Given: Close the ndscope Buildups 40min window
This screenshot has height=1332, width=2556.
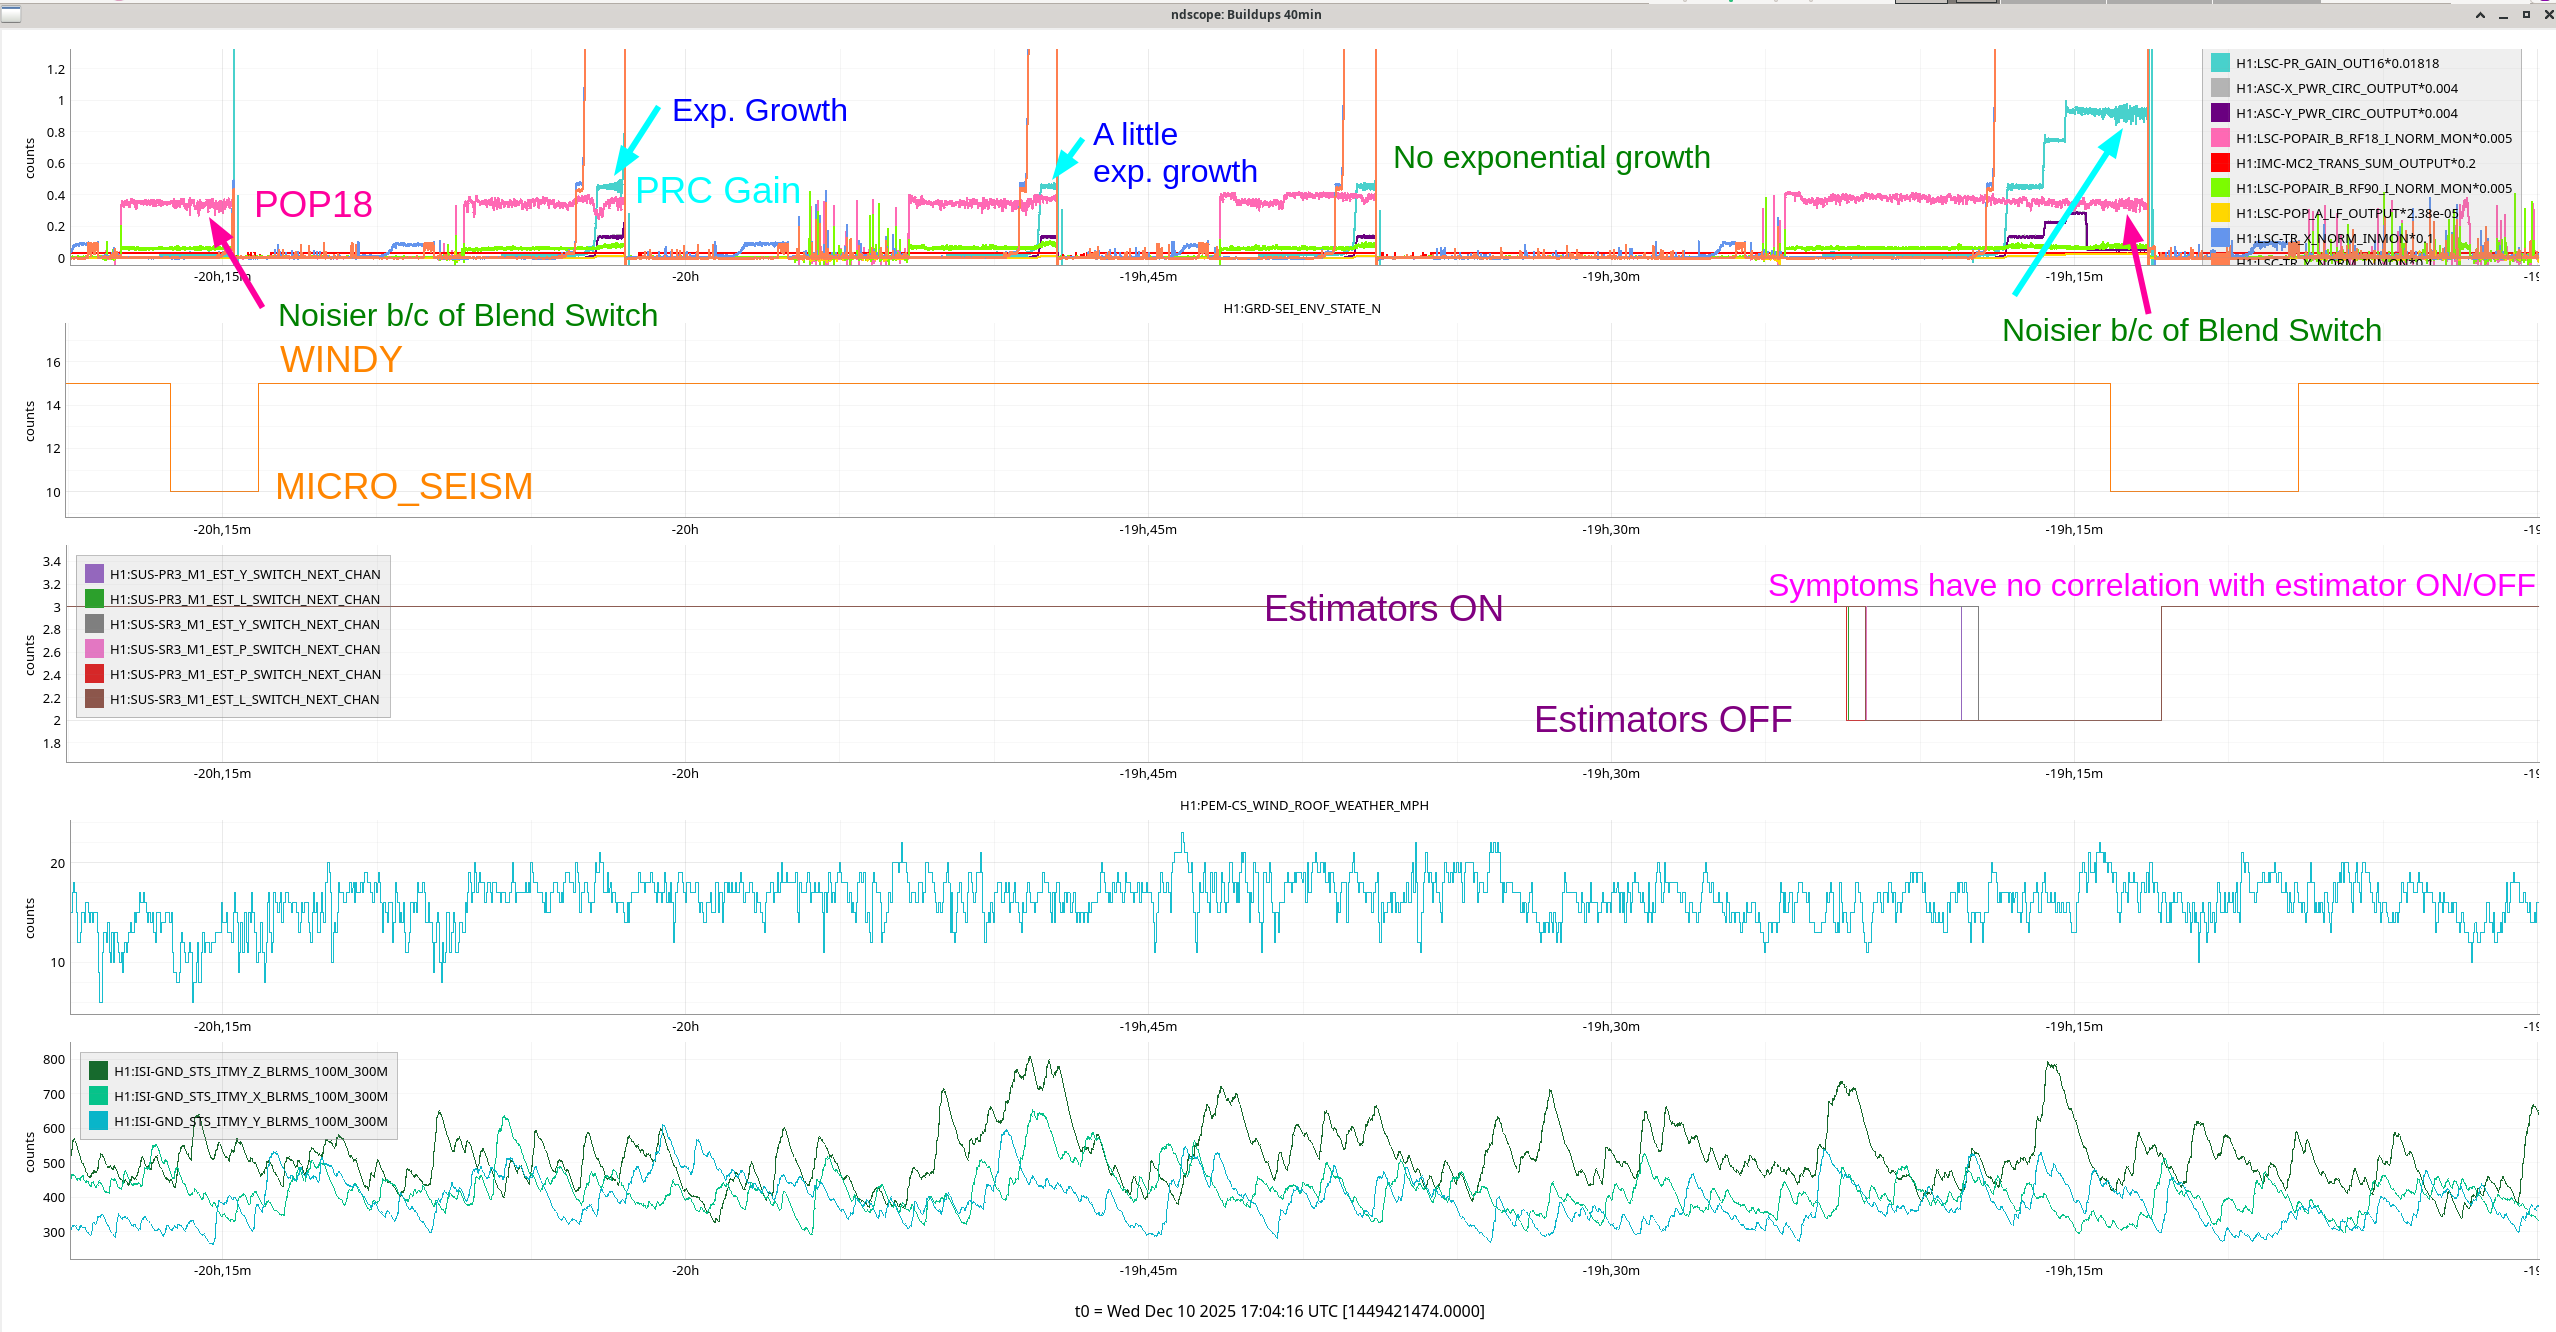Looking at the screenshot, I should pyautogui.click(x=2548, y=15).
